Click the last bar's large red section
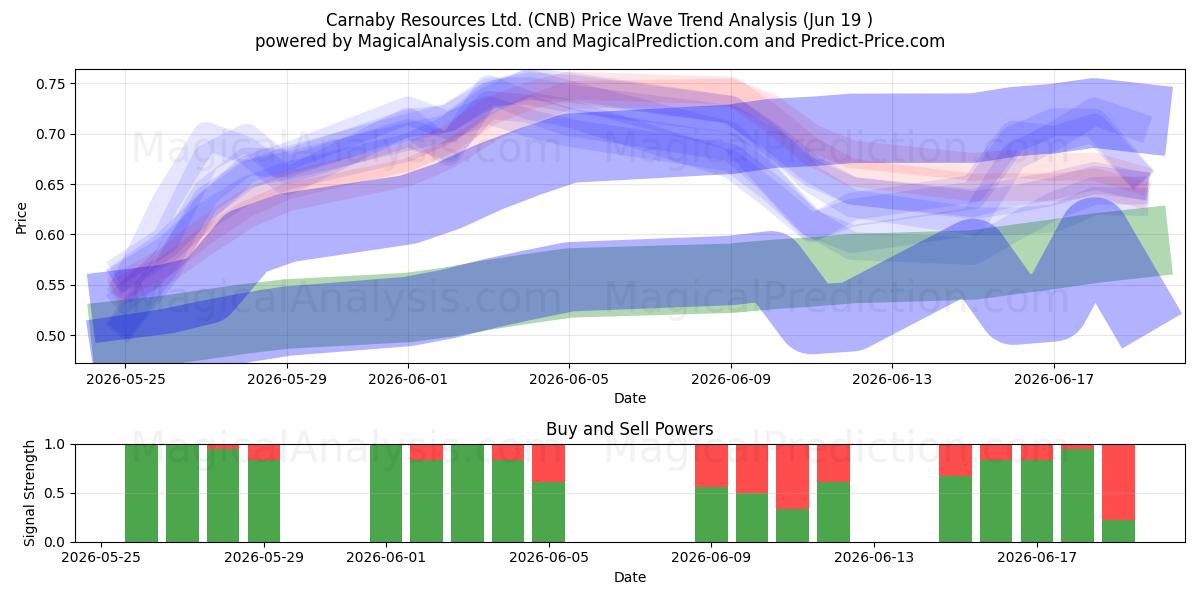 (x=1118, y=482)
